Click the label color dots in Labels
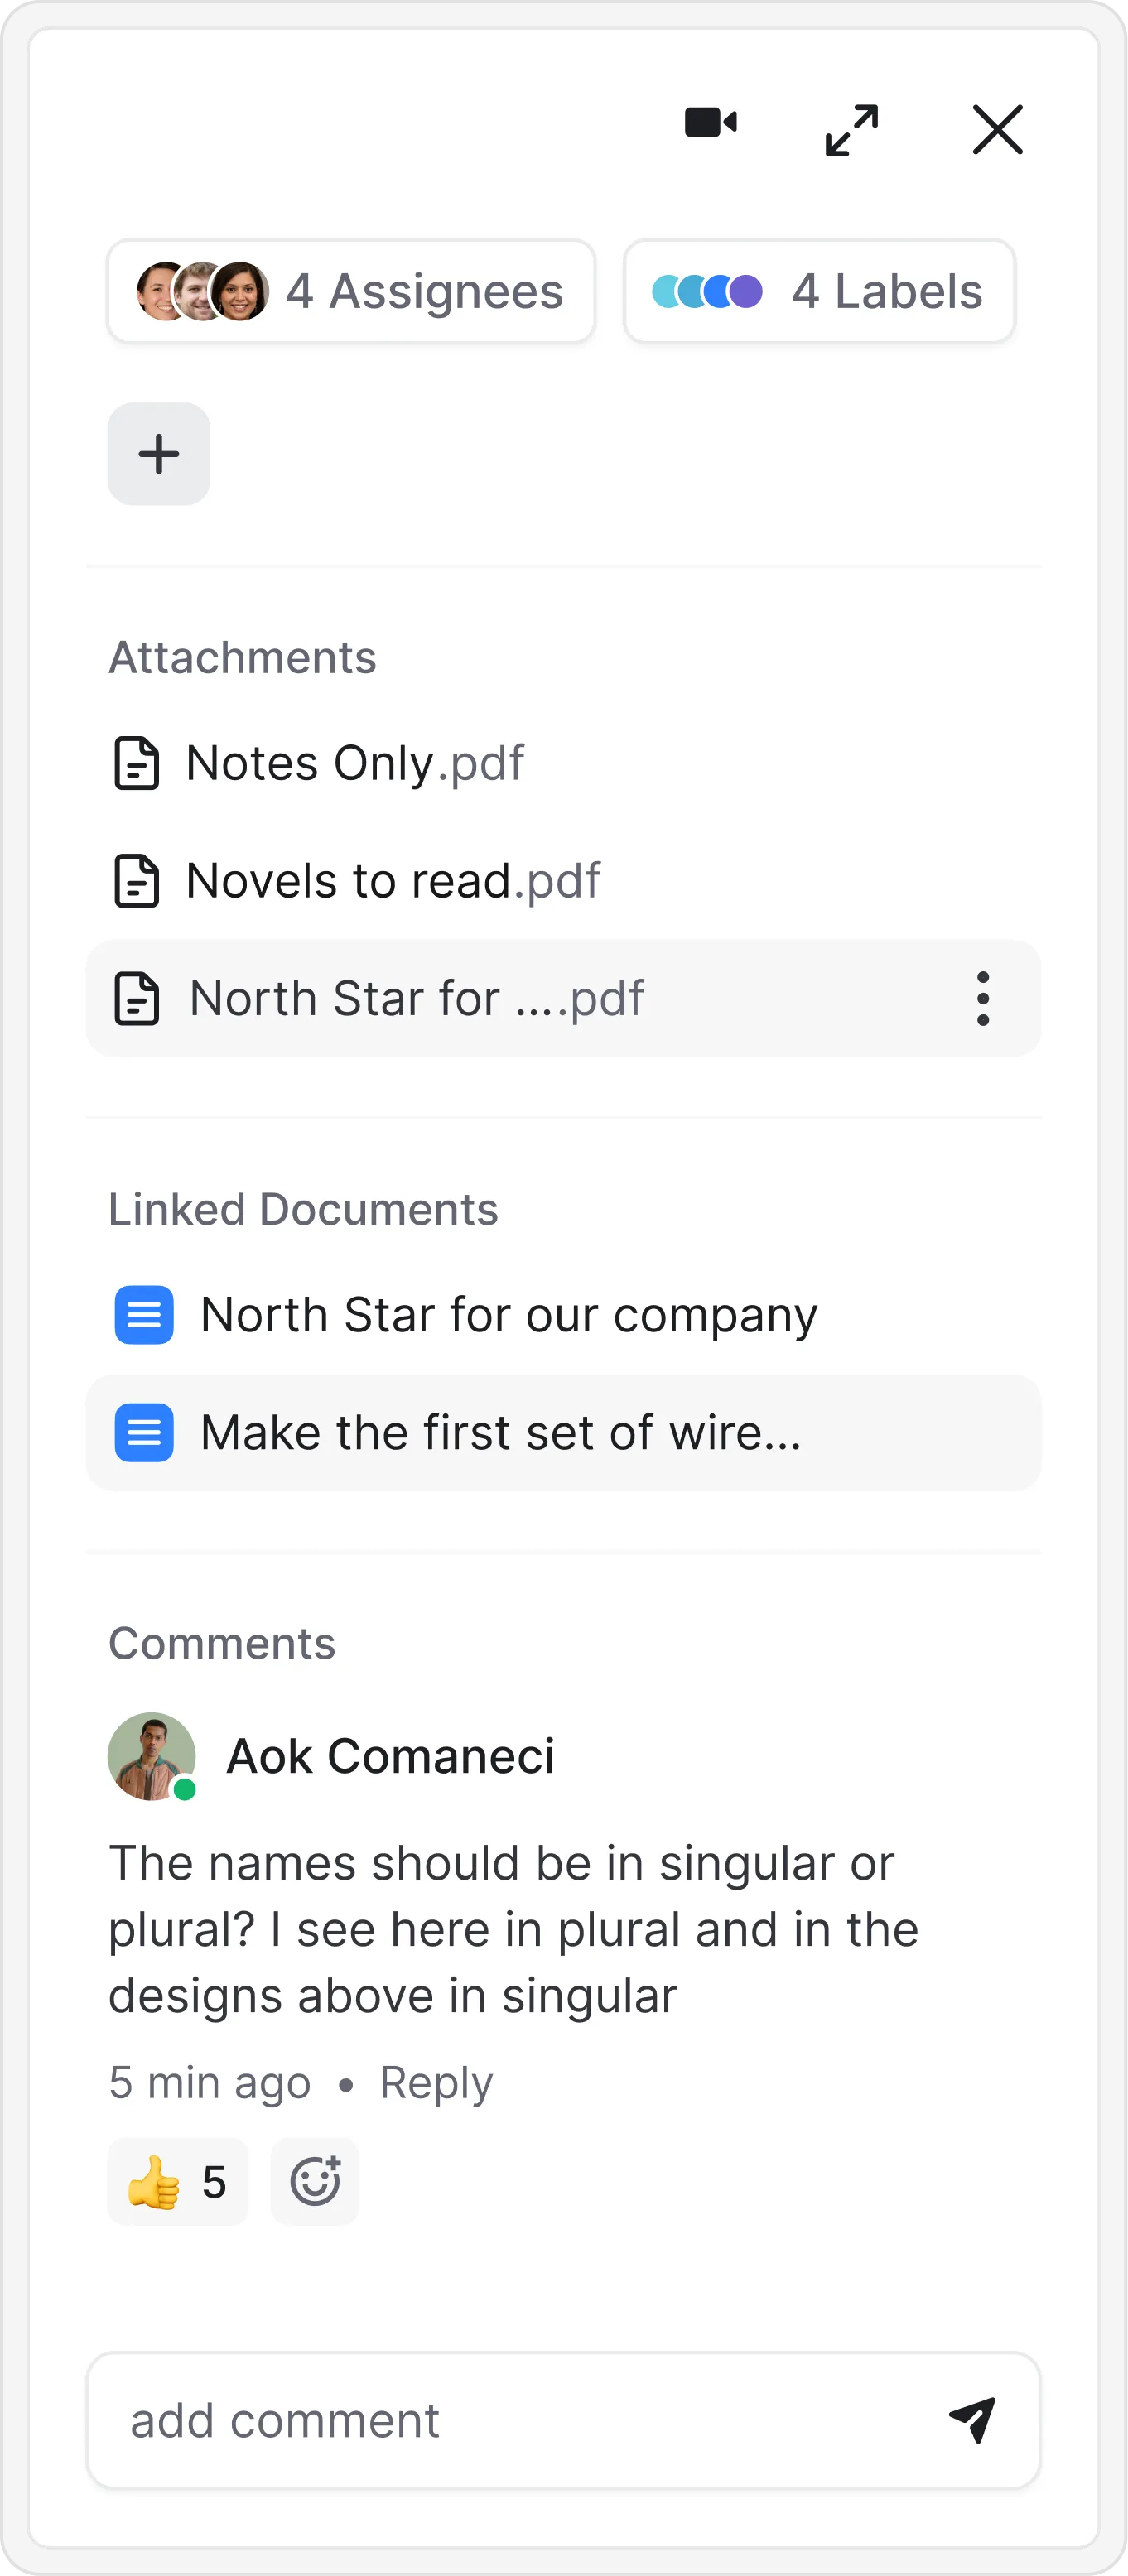 707,292
